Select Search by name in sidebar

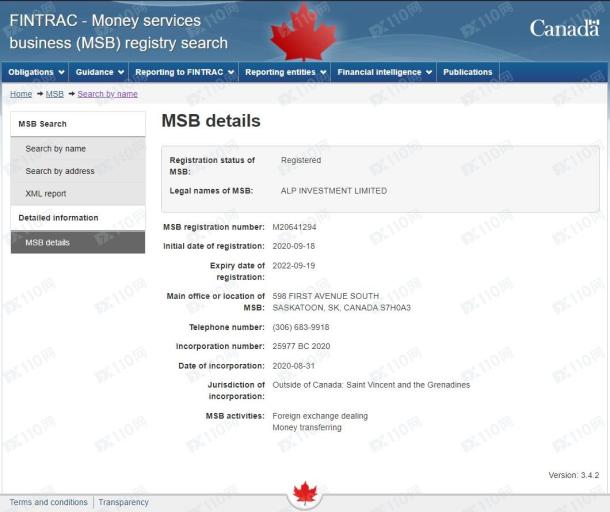55,149
